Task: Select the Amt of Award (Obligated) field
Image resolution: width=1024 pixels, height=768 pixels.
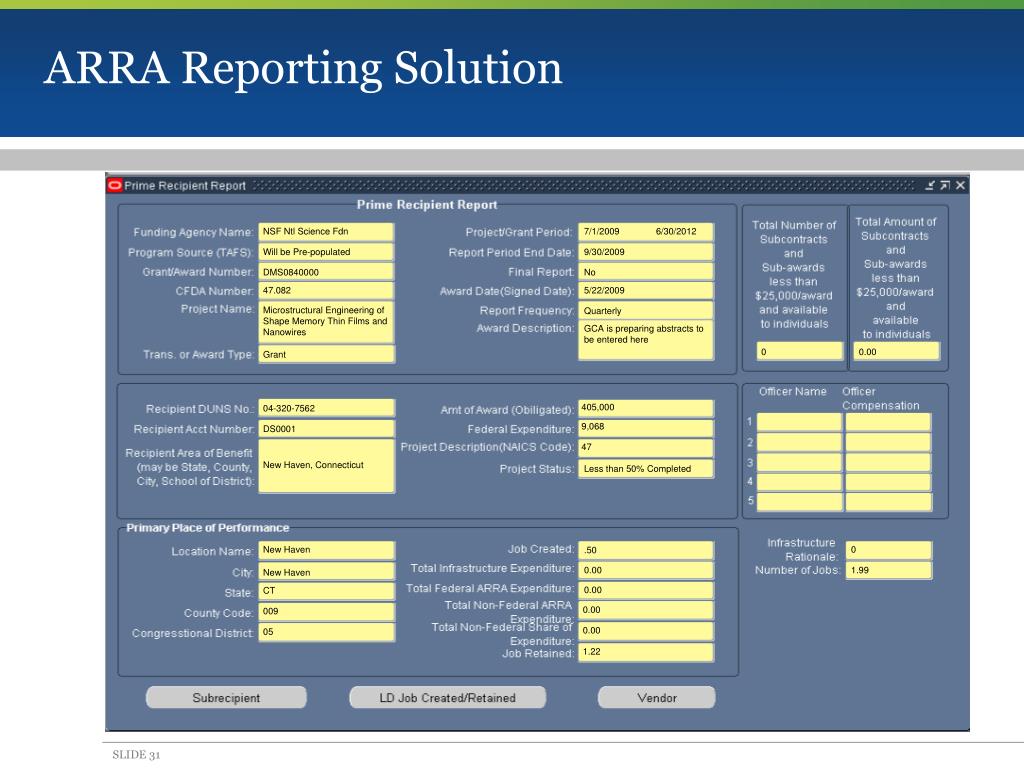Action: pyautogui.click(x=646, y=409)
